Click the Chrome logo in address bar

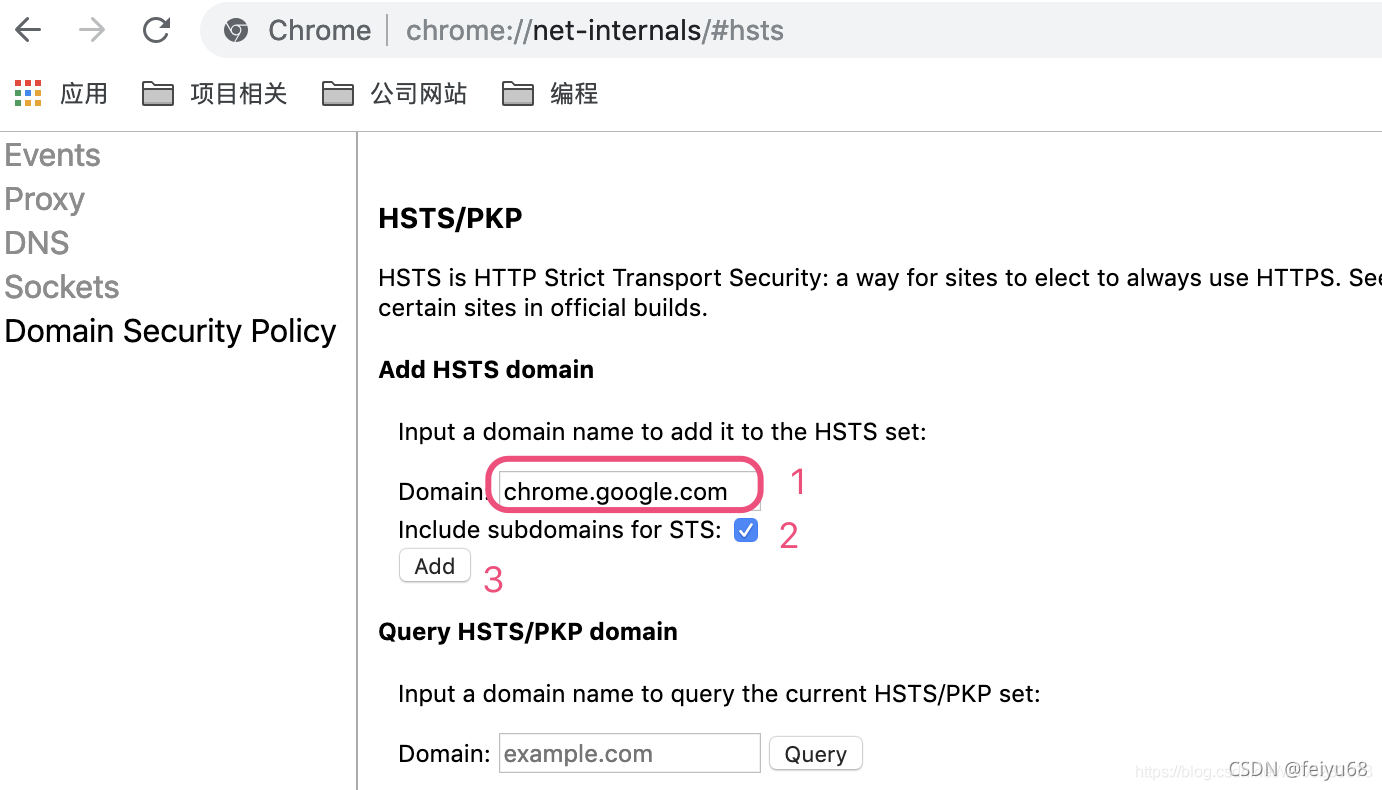pyautogui.click(x=236, y=30)
